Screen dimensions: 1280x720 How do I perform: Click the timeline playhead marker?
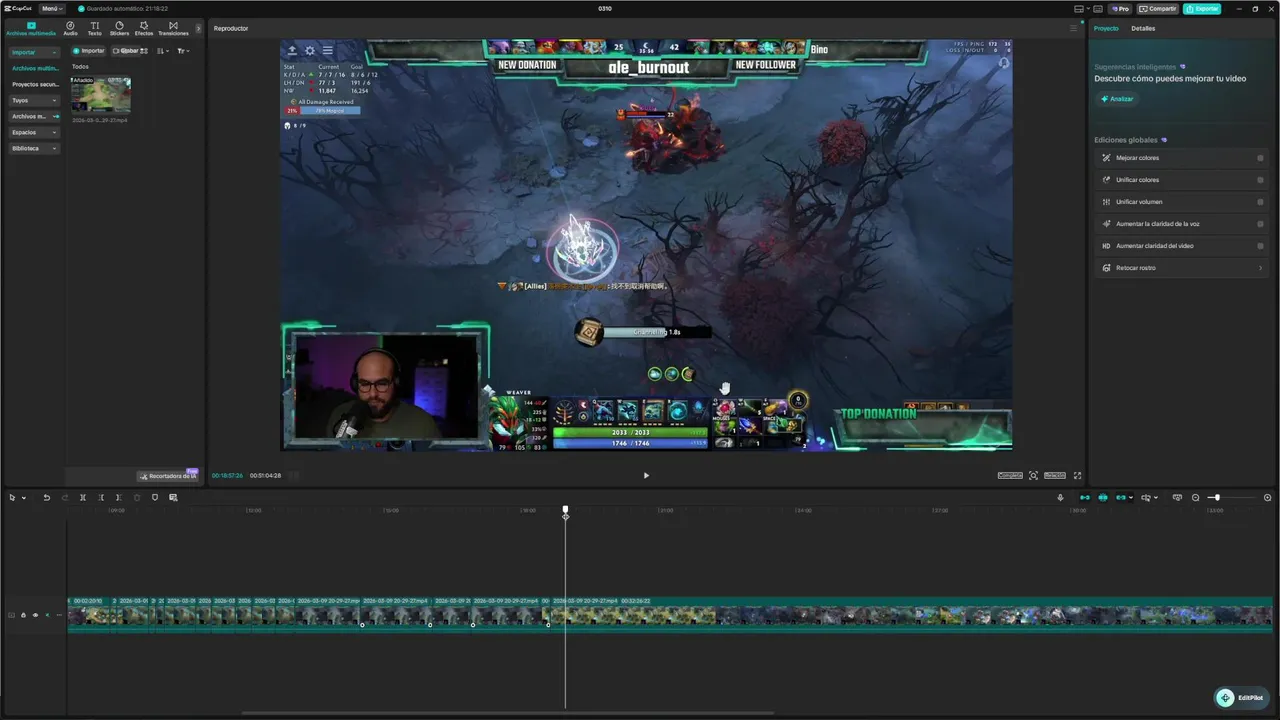(x=565, y=511)
